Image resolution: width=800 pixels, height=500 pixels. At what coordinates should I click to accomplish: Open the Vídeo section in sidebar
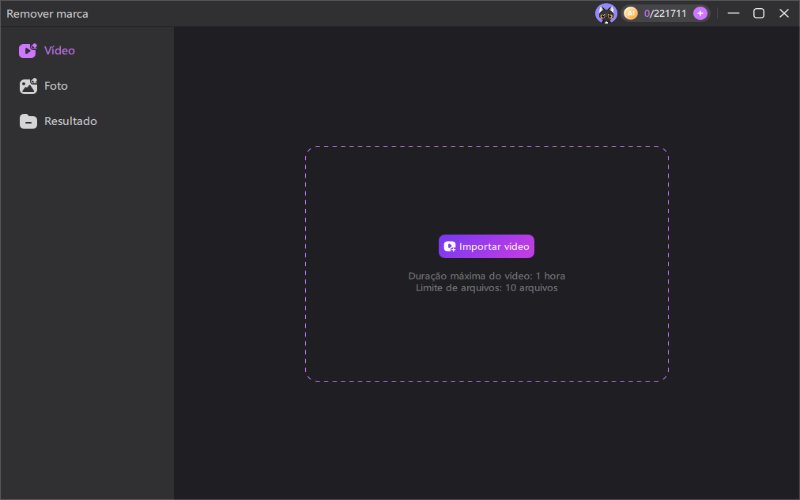pyautogui.click(x=47, y=51)
